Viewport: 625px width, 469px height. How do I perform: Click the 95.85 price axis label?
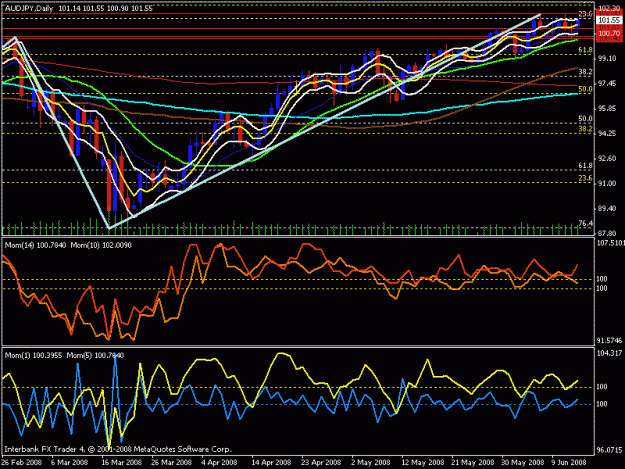[x=607, y=108]
